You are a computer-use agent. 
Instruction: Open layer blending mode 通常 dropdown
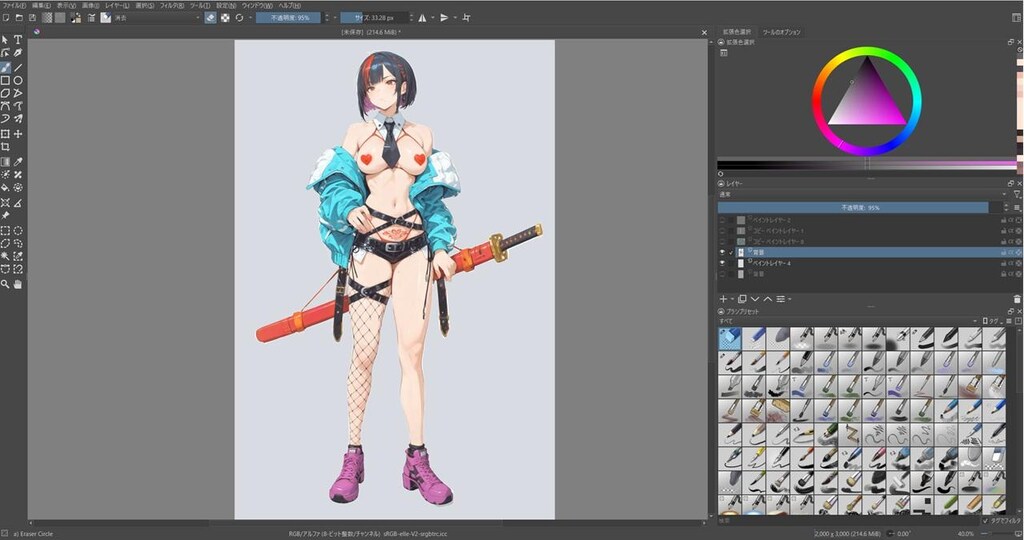pos(861,195)
